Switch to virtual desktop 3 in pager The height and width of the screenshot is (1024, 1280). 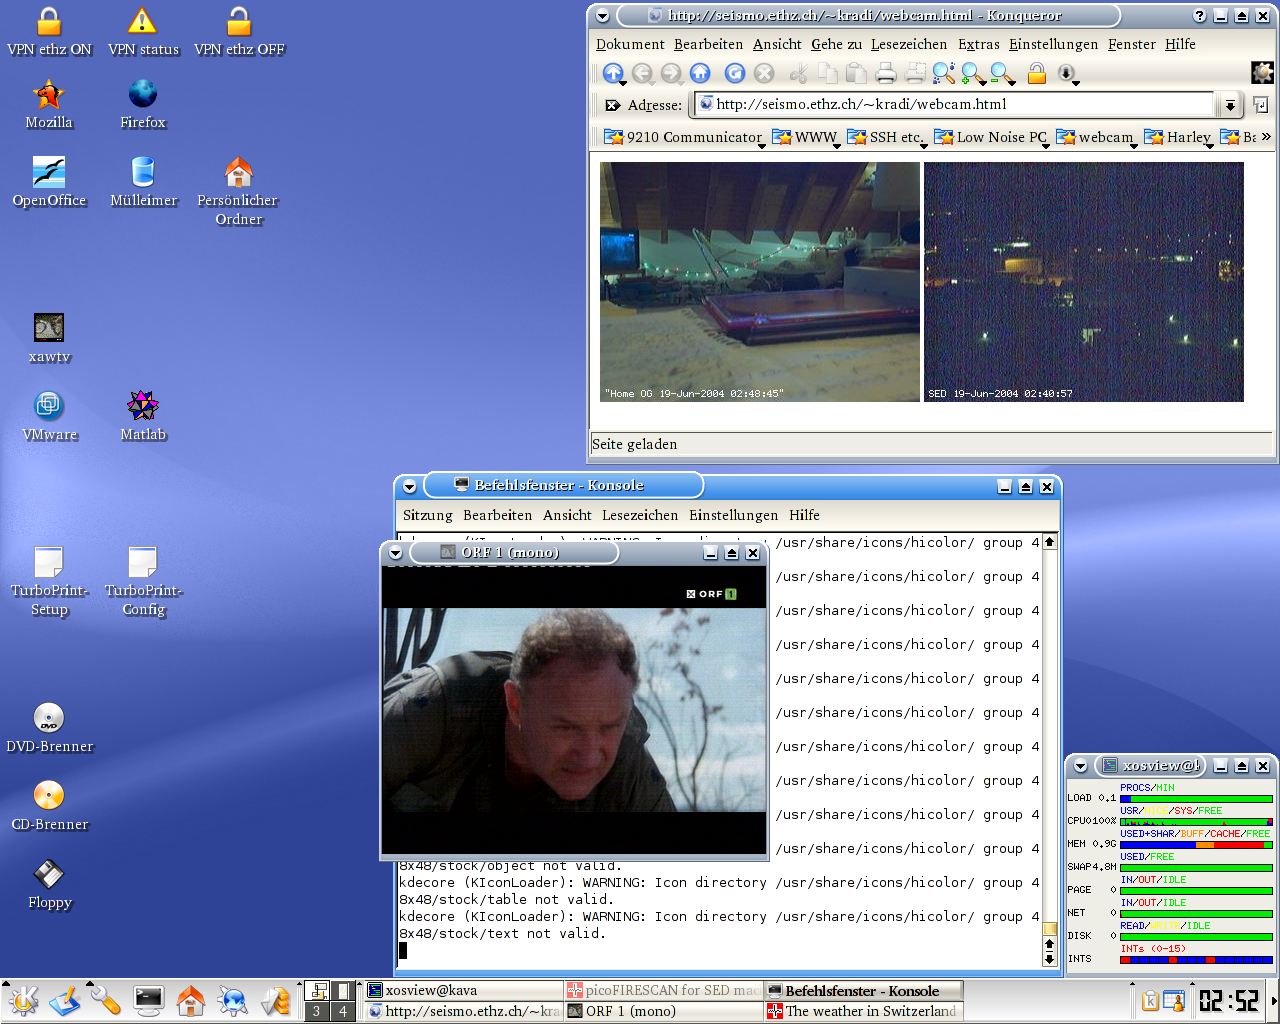tap(317, 1011)
